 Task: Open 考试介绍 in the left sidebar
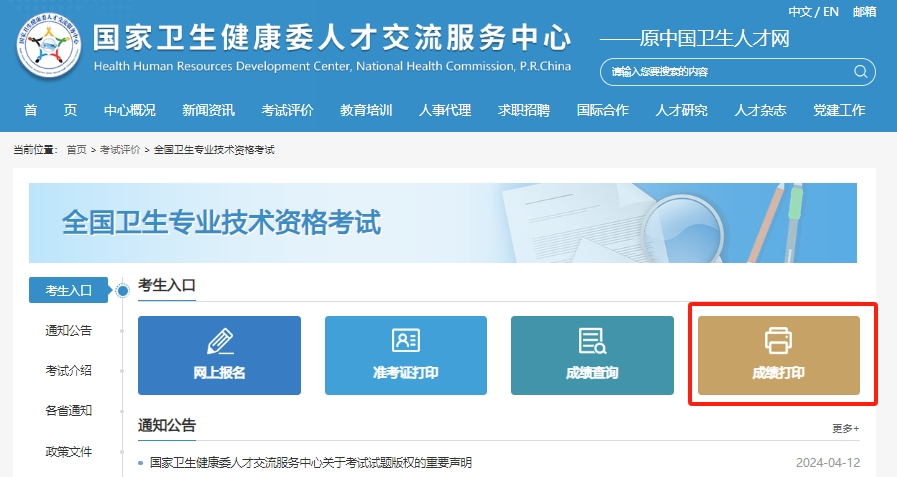pos(68,370)
